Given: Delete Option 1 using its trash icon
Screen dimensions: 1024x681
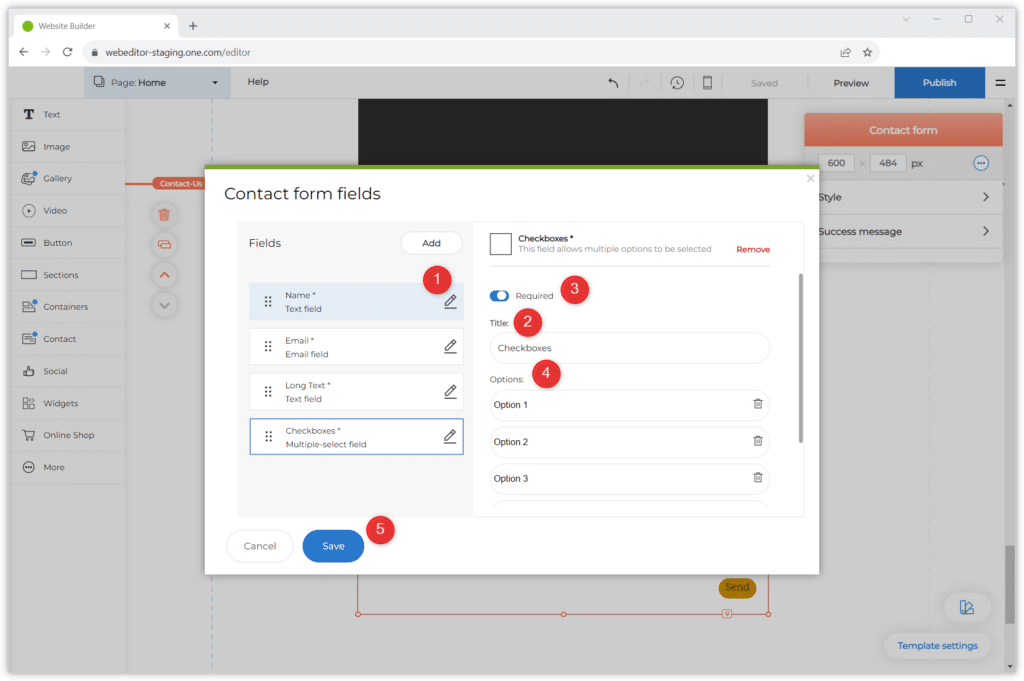Looking at the screenshot, I should (x=757, y=404).
